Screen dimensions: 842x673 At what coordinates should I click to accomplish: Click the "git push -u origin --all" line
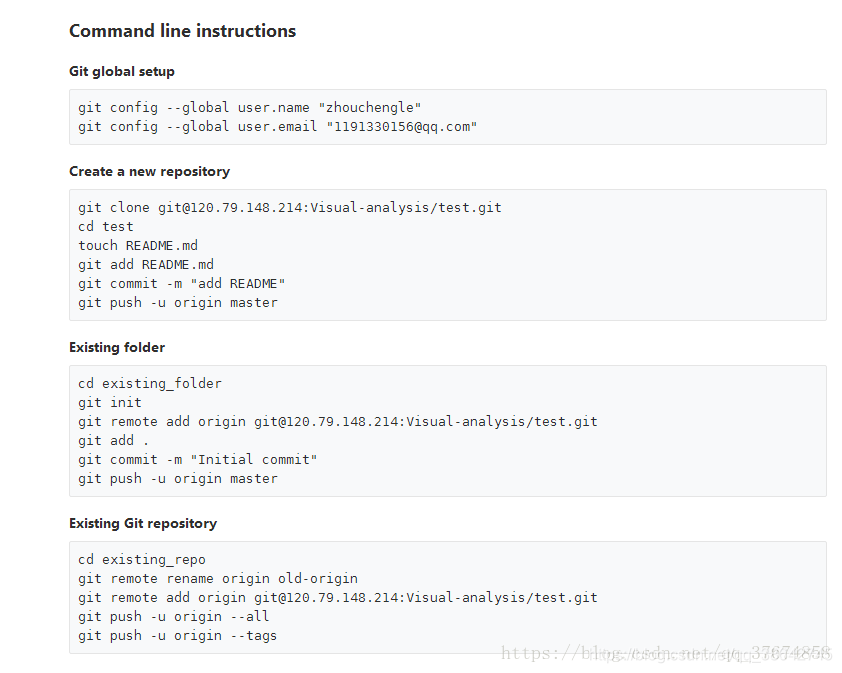[x=174, y=616]
